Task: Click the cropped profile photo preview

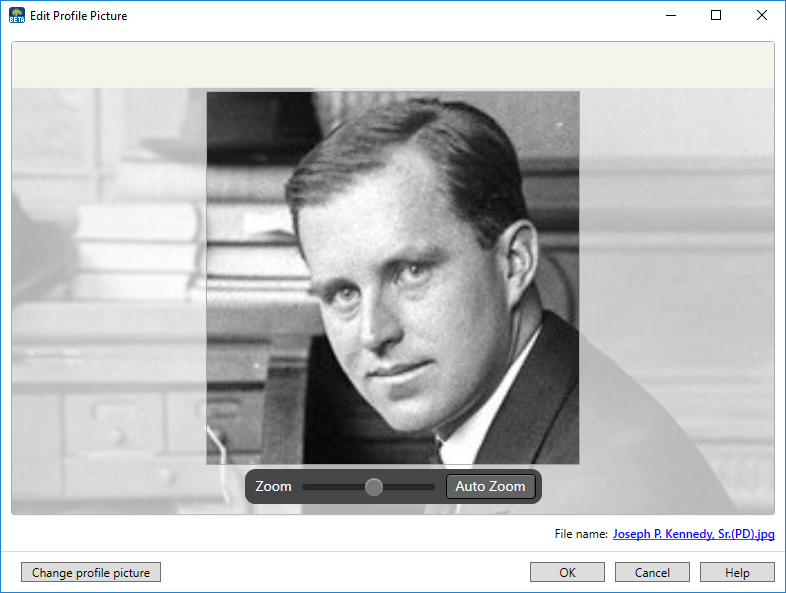Action: click(x=393, y=278)
